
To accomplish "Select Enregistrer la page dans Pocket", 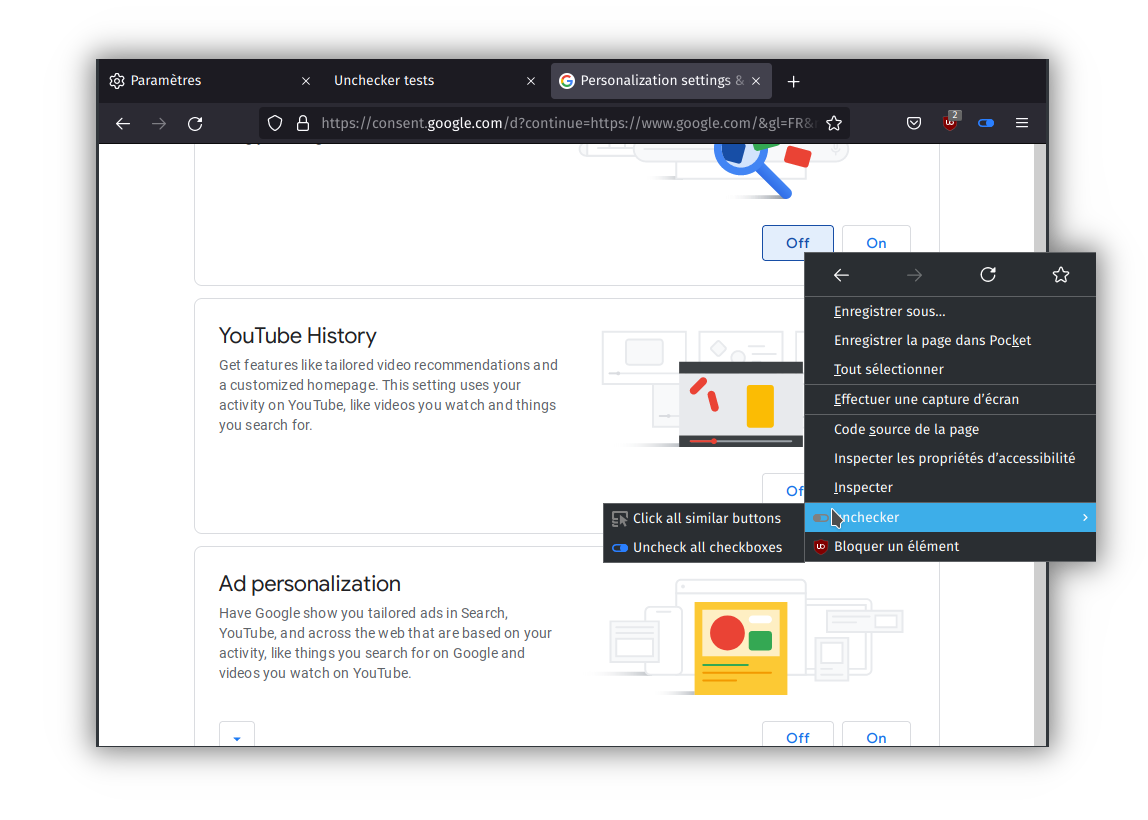I will pyautogui.click(x=950, y=340).
